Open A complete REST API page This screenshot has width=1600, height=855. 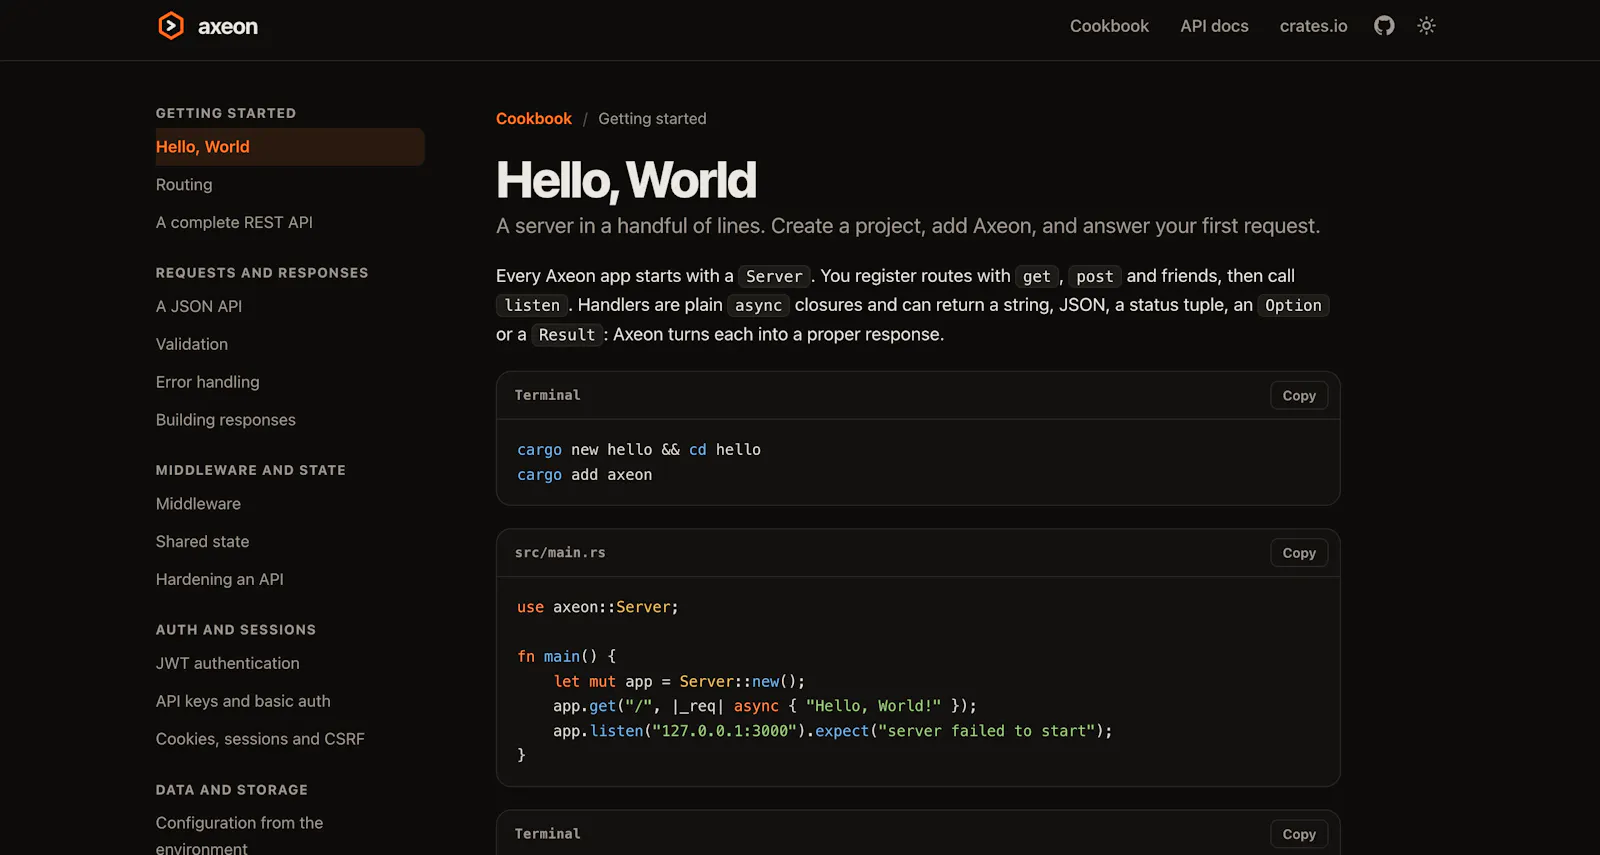click(x=234, y=223)
